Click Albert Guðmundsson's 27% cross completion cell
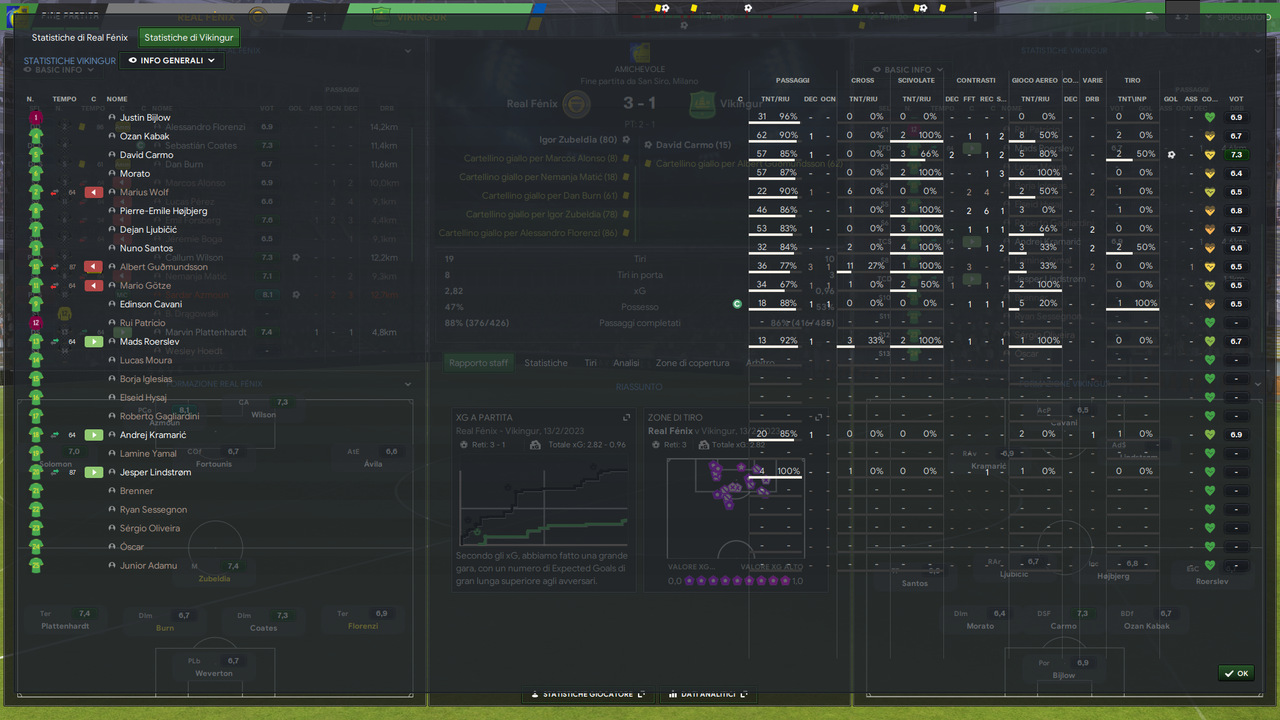1280x720 pixels. [875, 267]
